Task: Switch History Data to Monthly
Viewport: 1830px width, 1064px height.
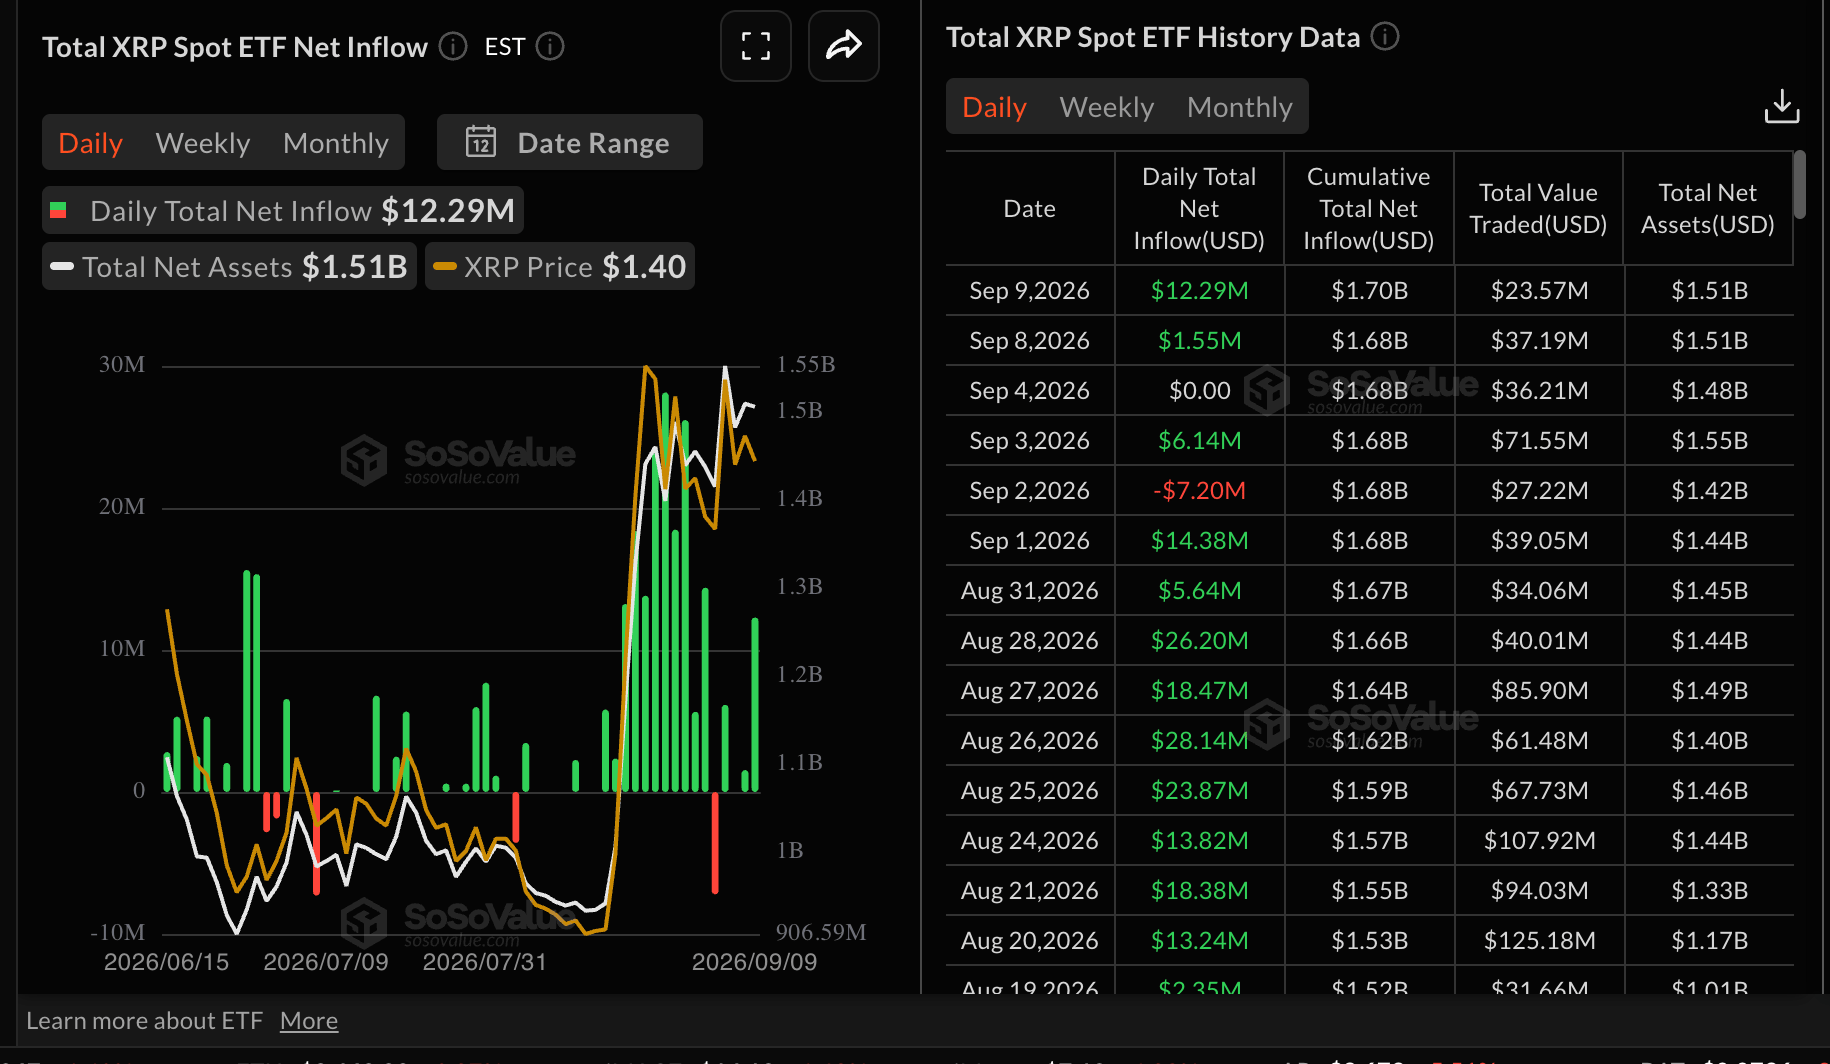Action: (1240, 107)
